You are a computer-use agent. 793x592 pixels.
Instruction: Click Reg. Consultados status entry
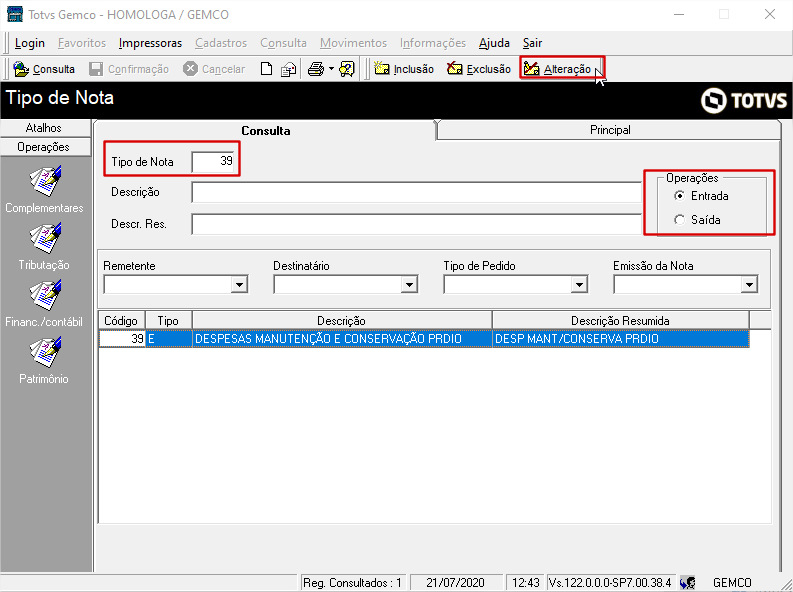coord(353,583)
